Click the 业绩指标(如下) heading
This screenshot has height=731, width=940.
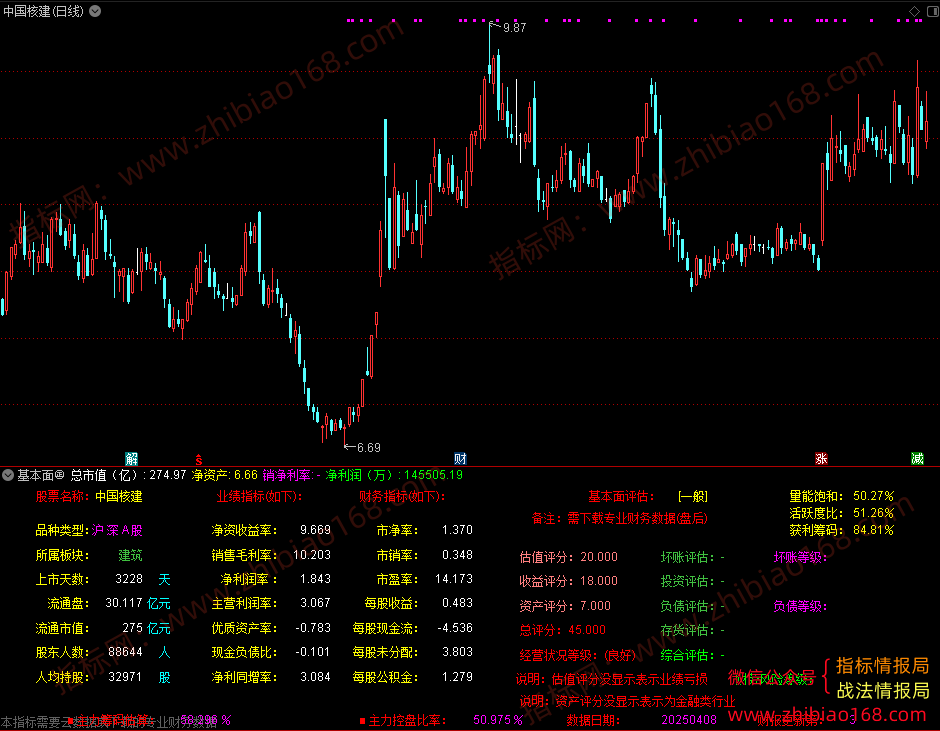(259, 497)
